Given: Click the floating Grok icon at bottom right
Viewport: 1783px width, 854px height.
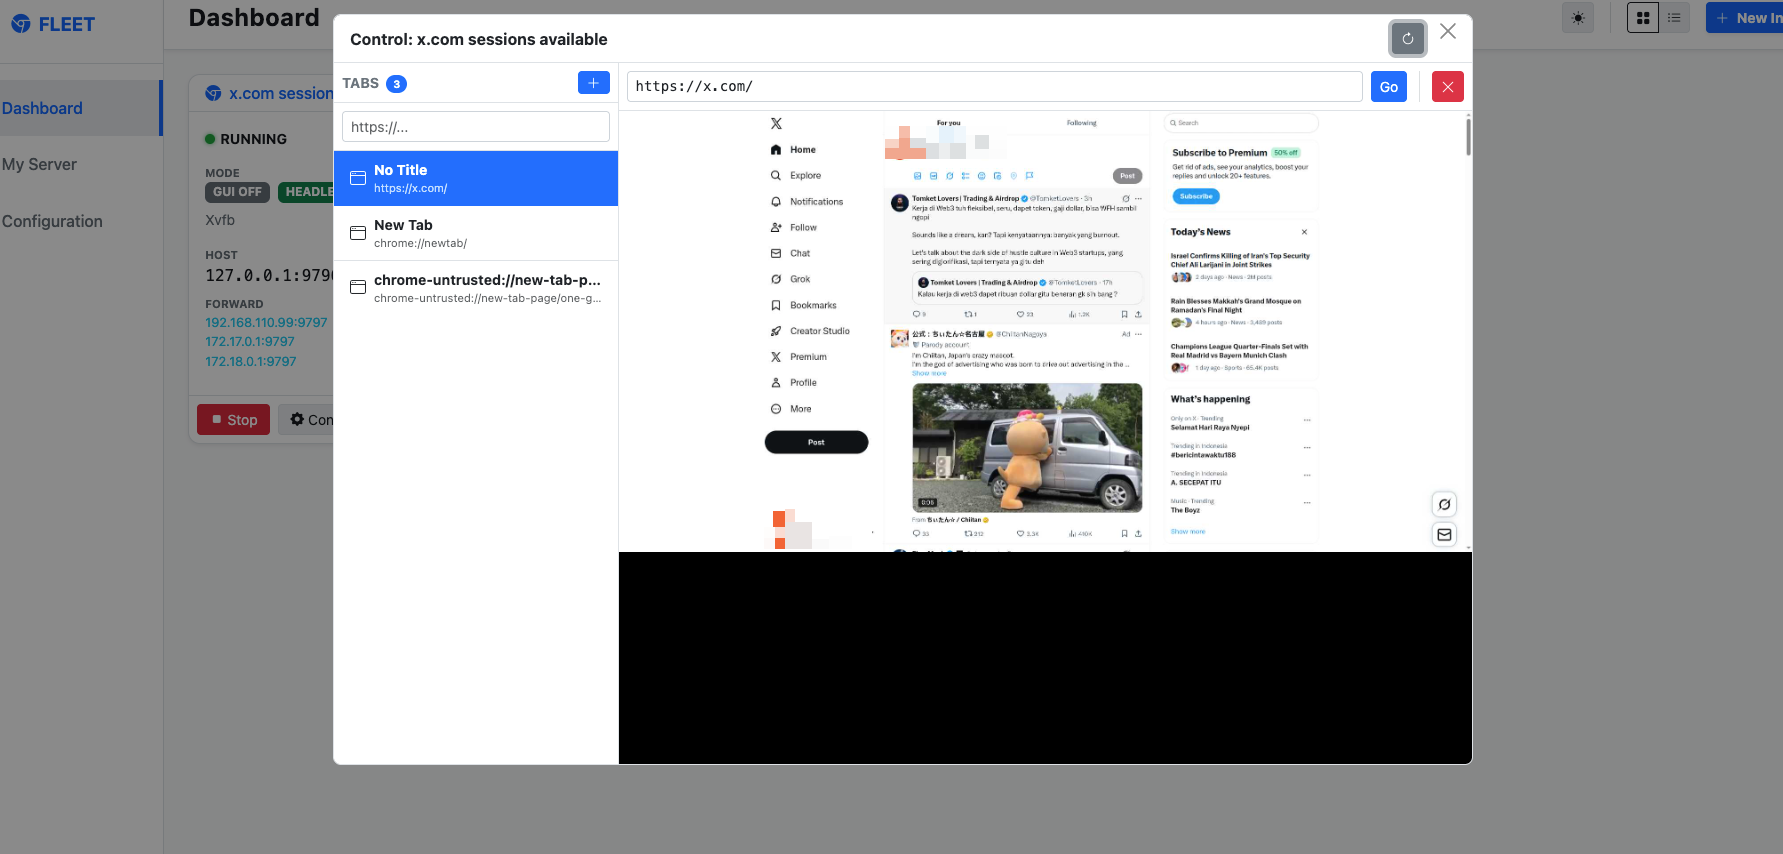Looking at the screenshot, I should (x=1444, y=504).
